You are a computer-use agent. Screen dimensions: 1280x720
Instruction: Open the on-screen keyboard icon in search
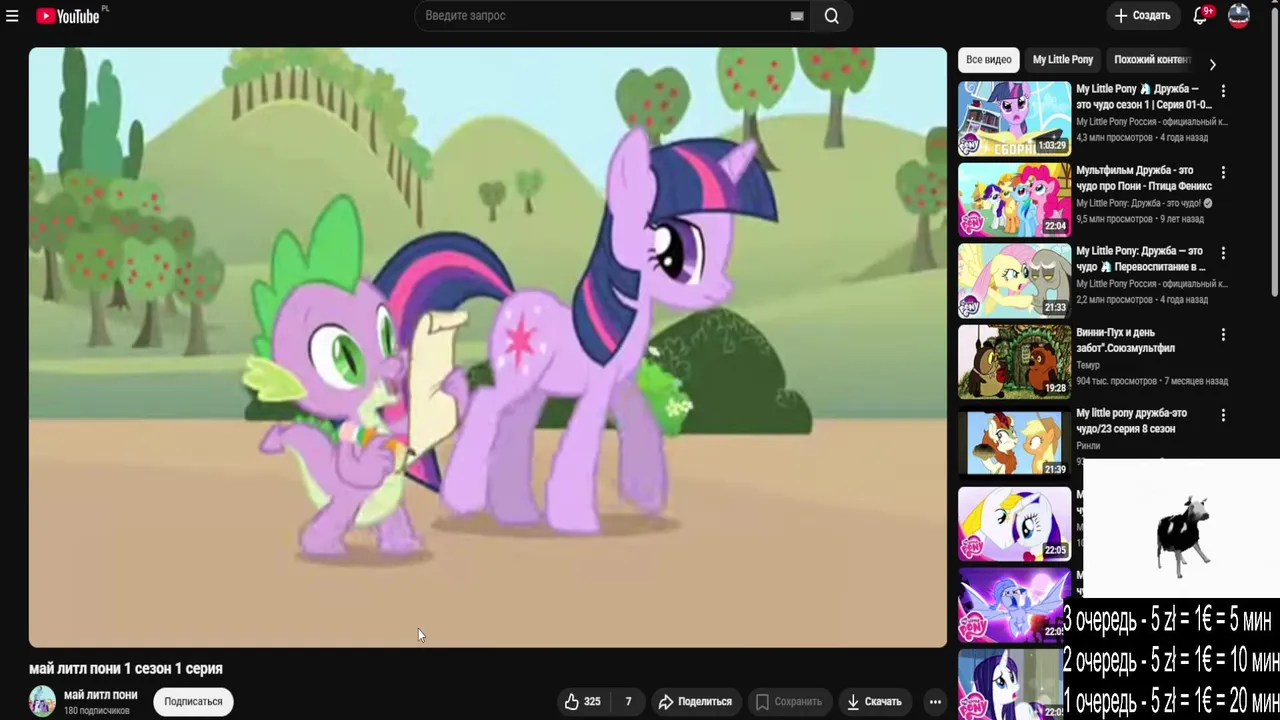coord(797,16)
